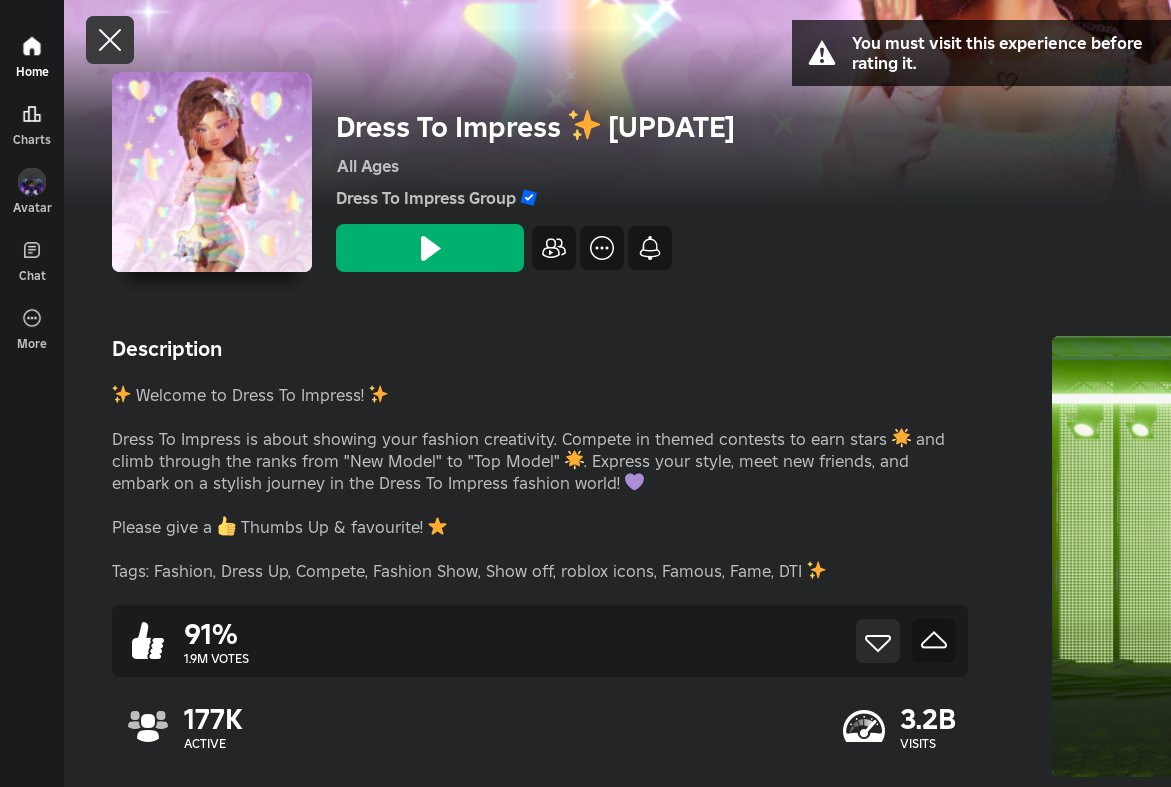Click the warning triangle icon in notification
This screenshot has width=1171, height=787.
821,53
